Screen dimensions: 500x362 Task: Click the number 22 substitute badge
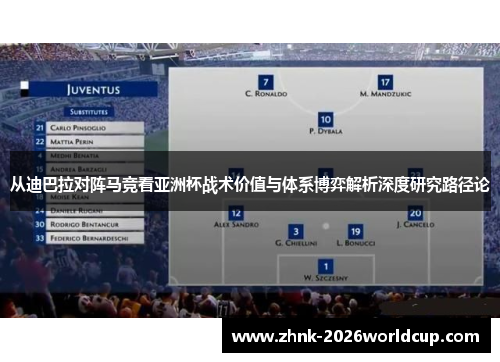tap(40, 142)
